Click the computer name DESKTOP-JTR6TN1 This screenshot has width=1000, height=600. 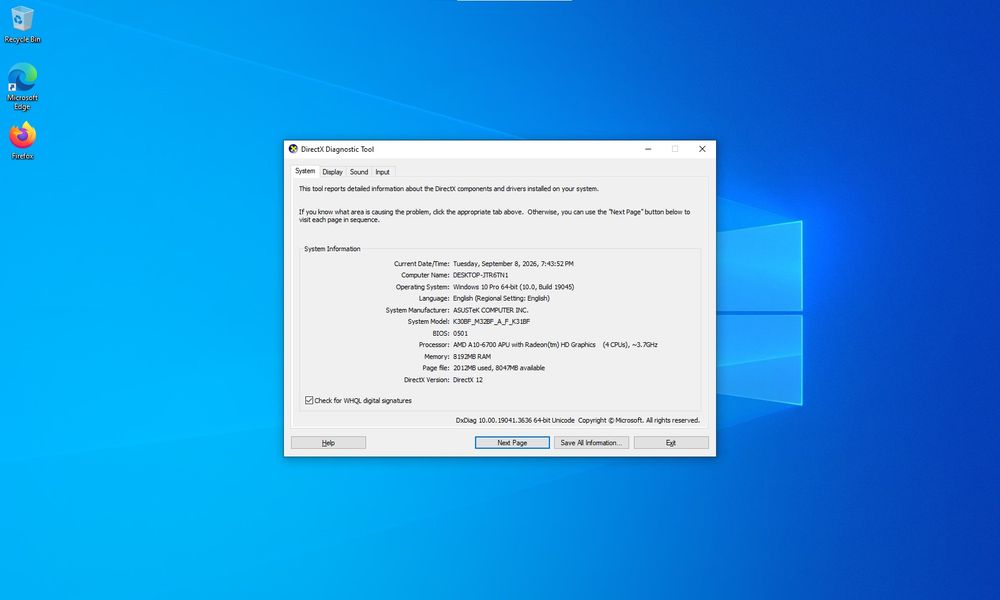(481, 275)
